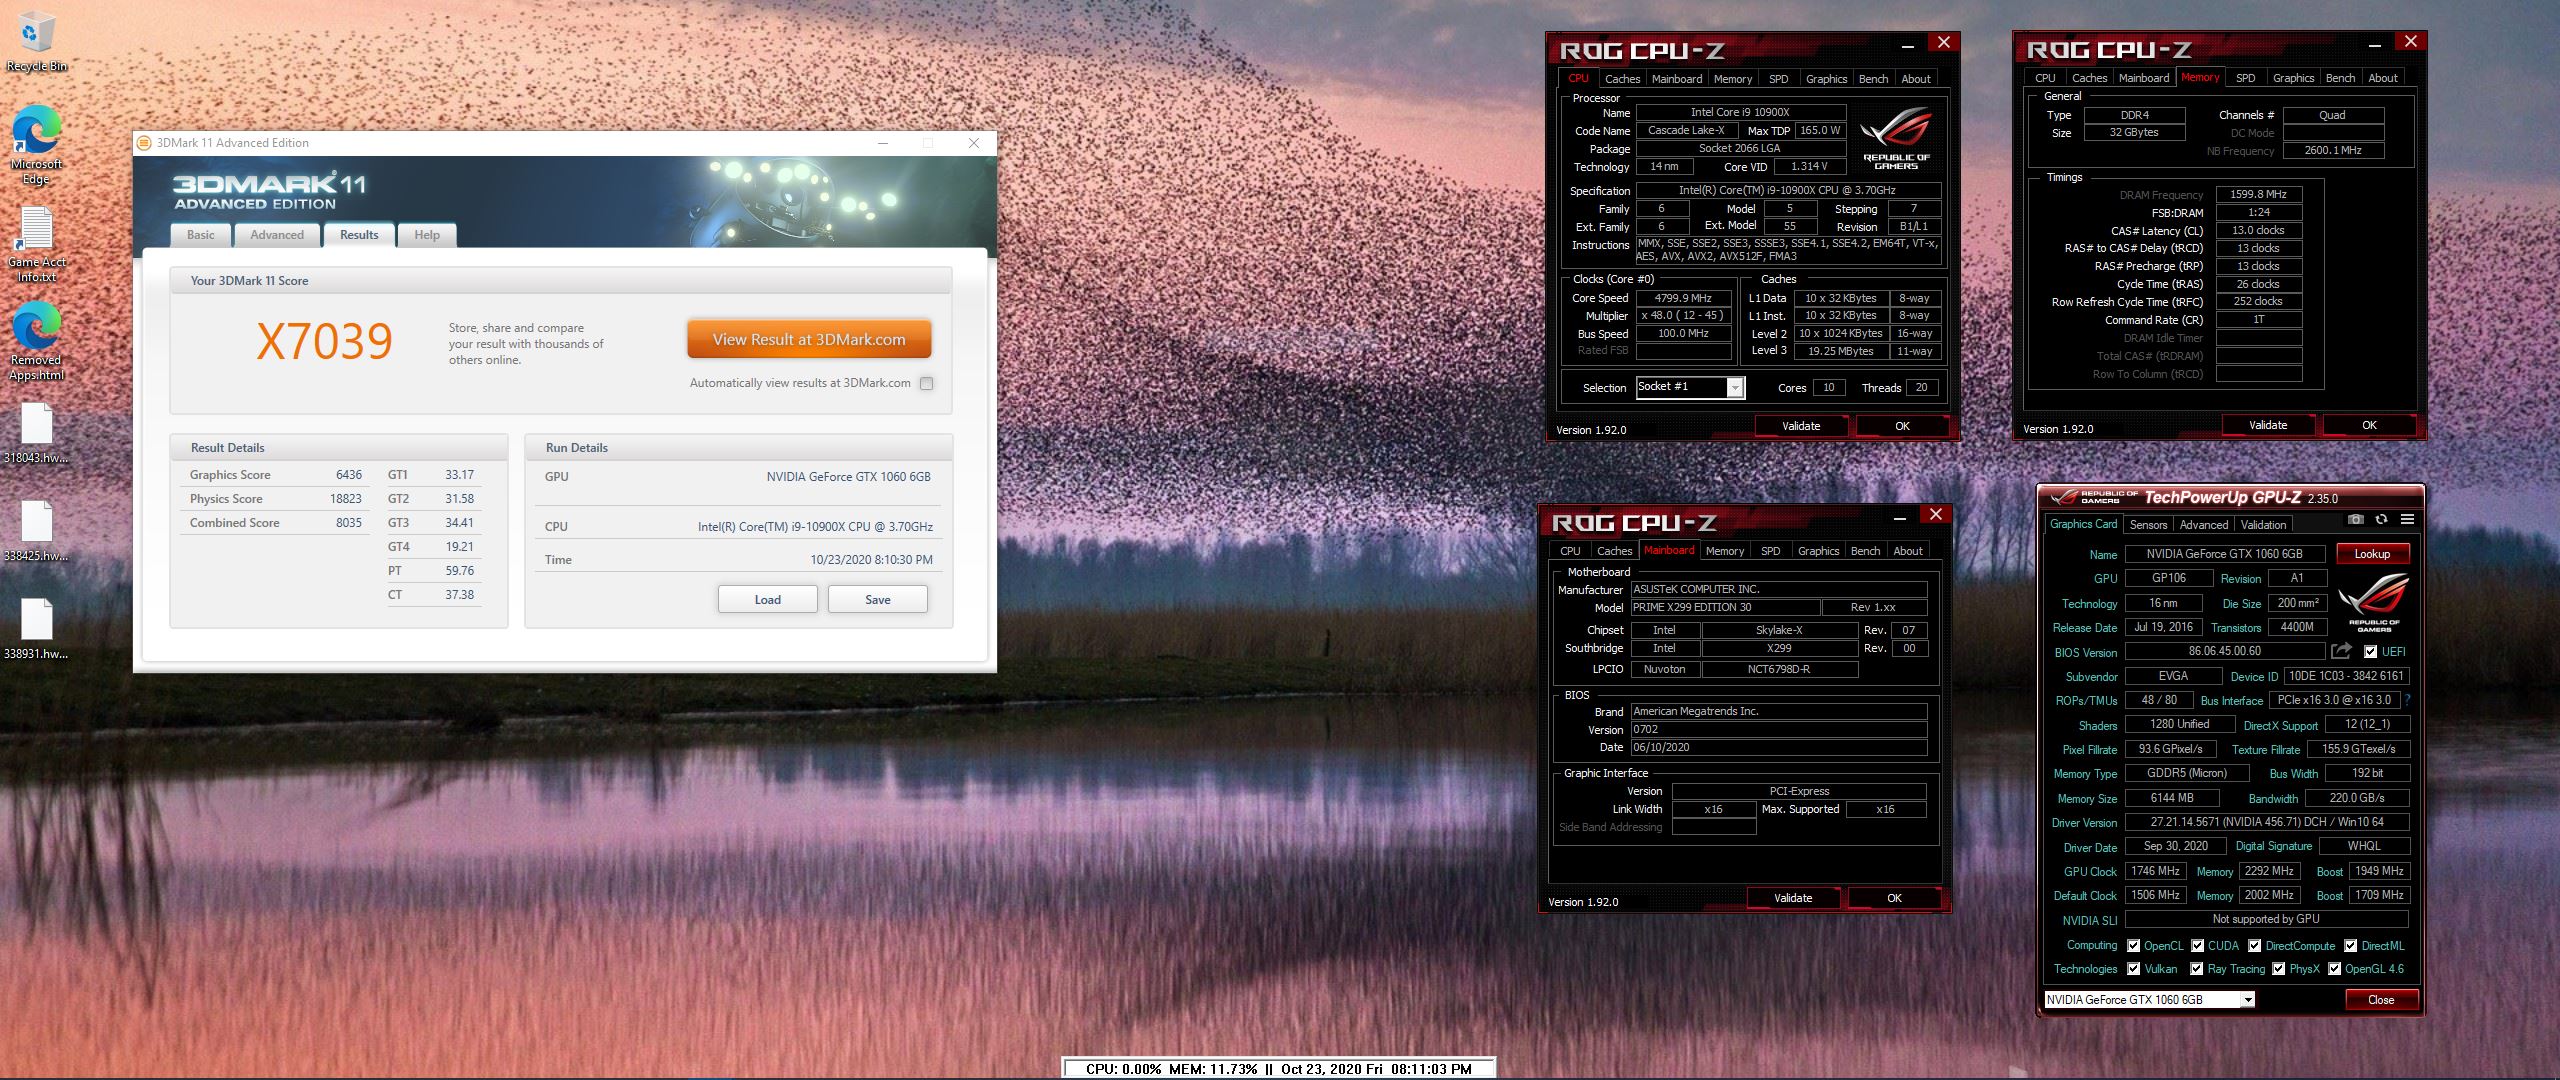Click the GPU-Z refresh icon
The height and width of the screenshot is (1080, 2560).
[2381, 519]
